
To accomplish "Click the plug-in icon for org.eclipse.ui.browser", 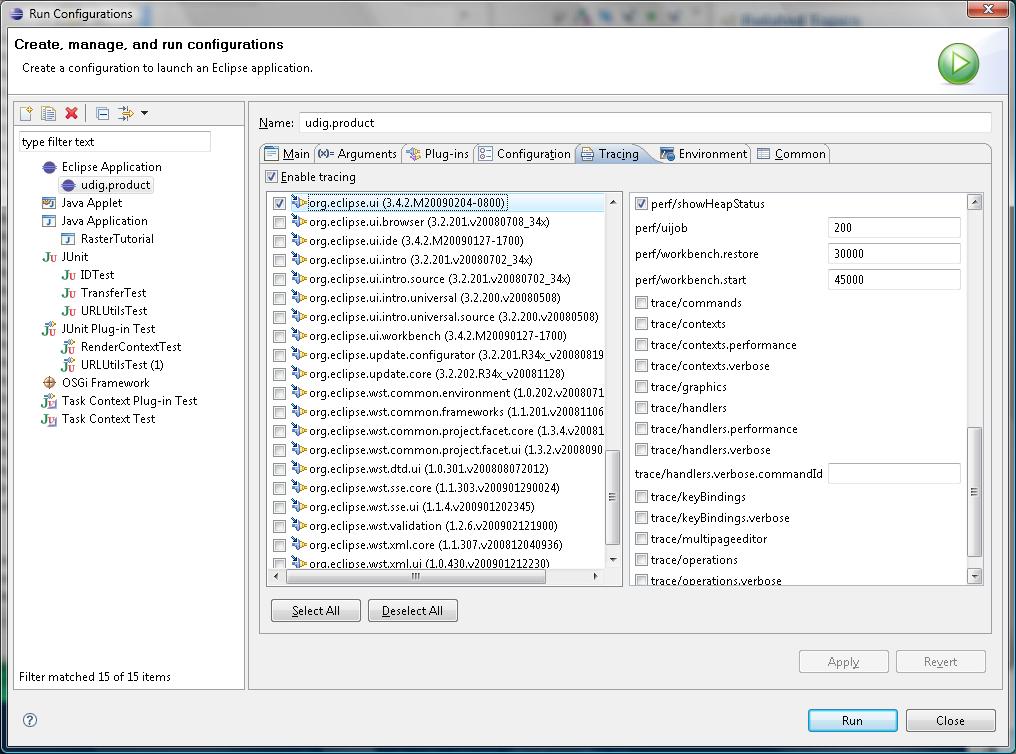I will 299,221.
